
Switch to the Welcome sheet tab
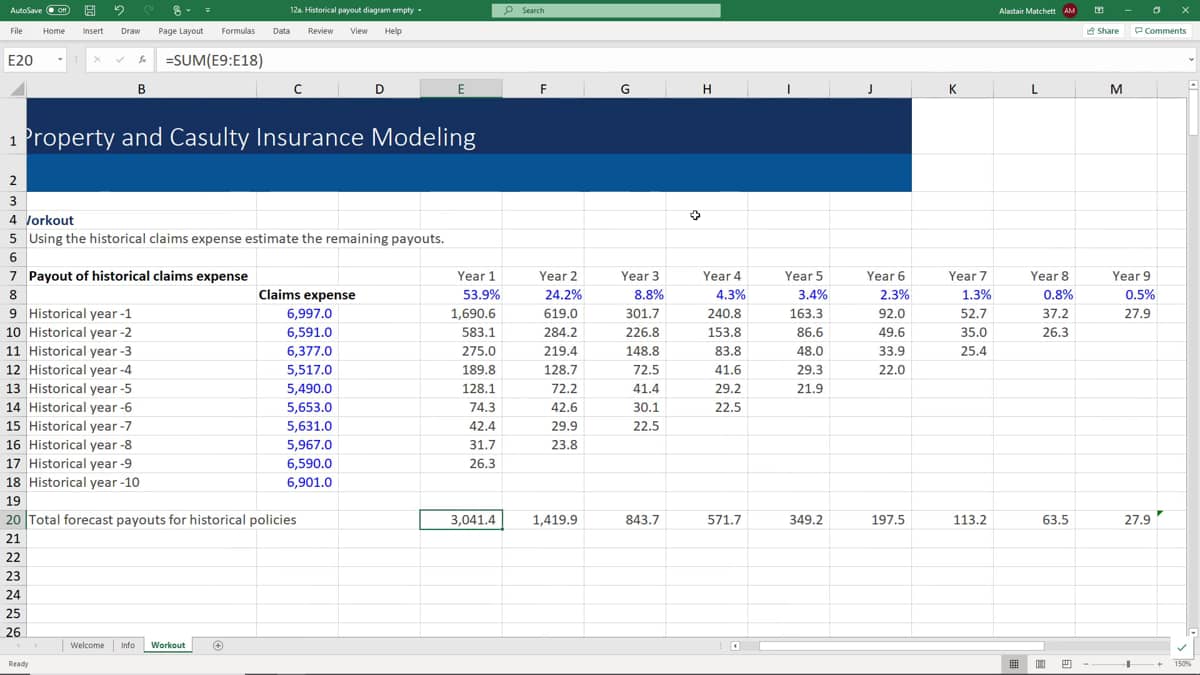(87, 645)
